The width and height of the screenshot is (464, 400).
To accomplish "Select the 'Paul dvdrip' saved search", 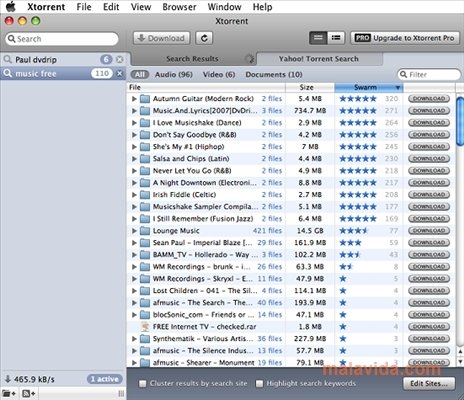I will 63,60.
